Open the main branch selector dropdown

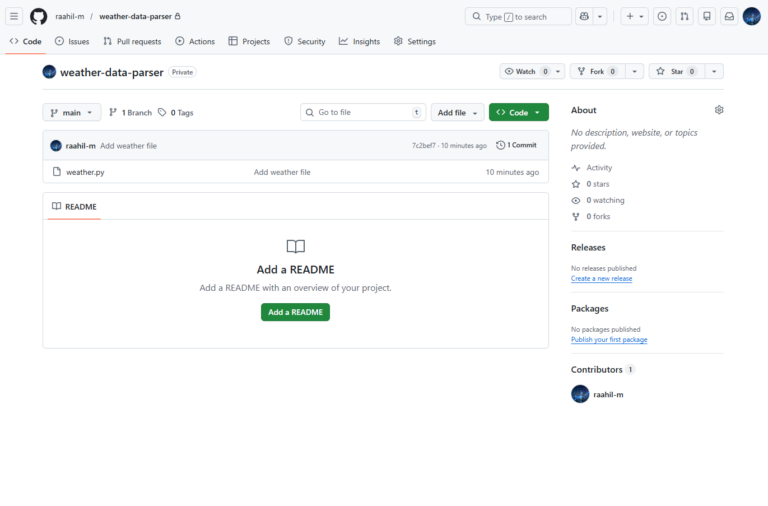tap(72, 113)
